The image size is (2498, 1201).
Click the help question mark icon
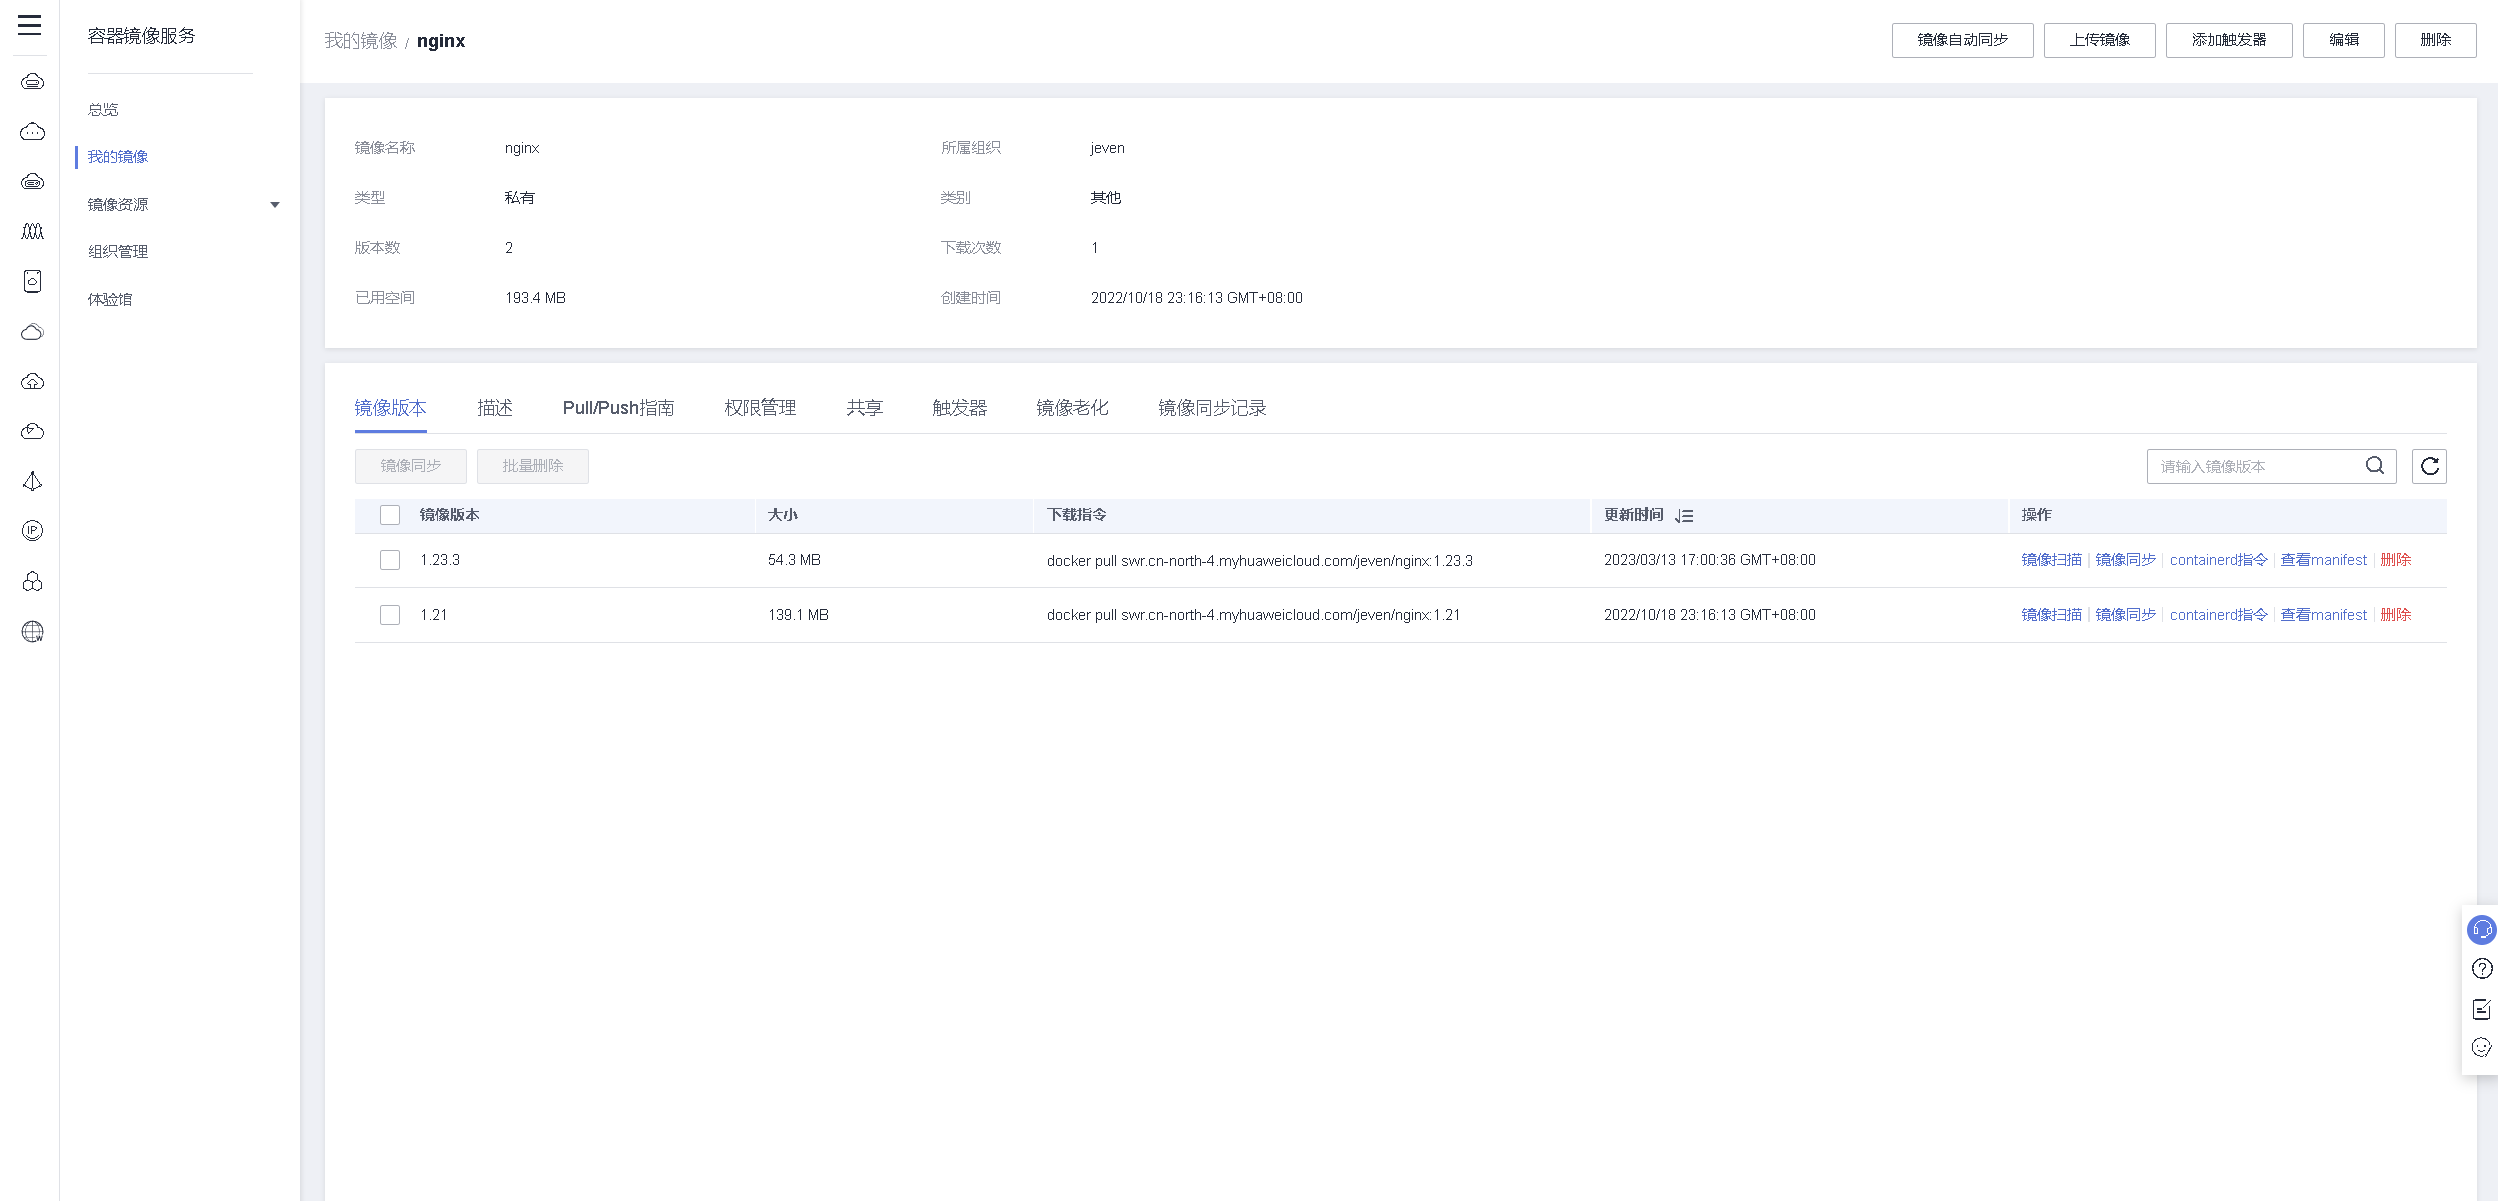point(2481,969)
